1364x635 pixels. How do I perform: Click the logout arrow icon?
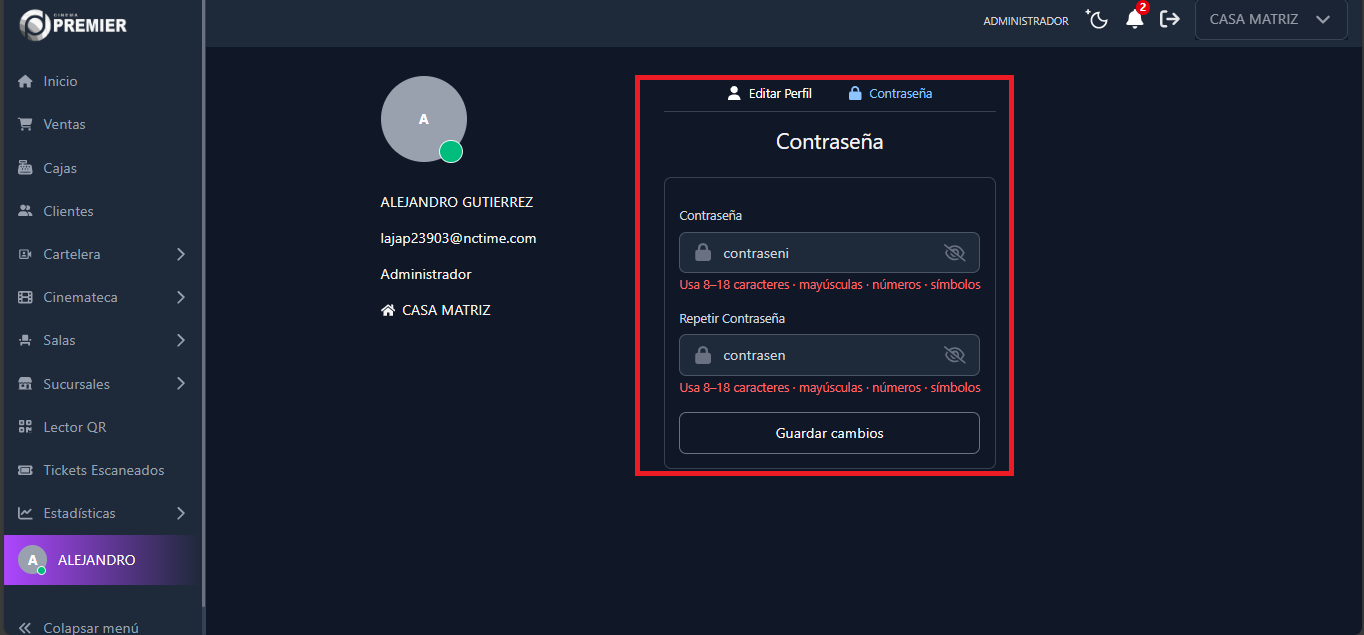1169,20
